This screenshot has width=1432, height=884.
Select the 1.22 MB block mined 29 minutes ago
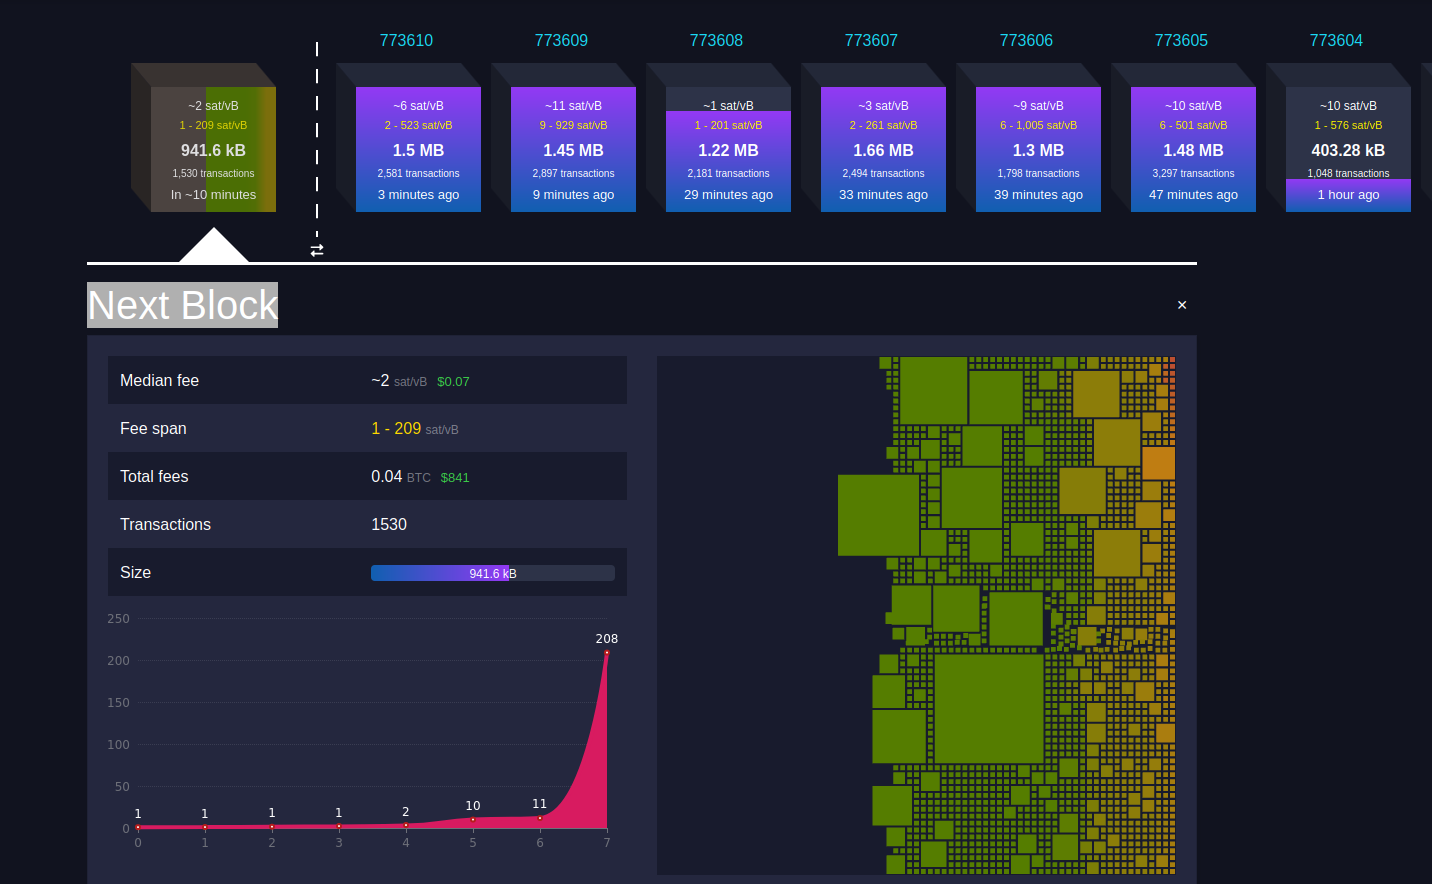[728, 149]
